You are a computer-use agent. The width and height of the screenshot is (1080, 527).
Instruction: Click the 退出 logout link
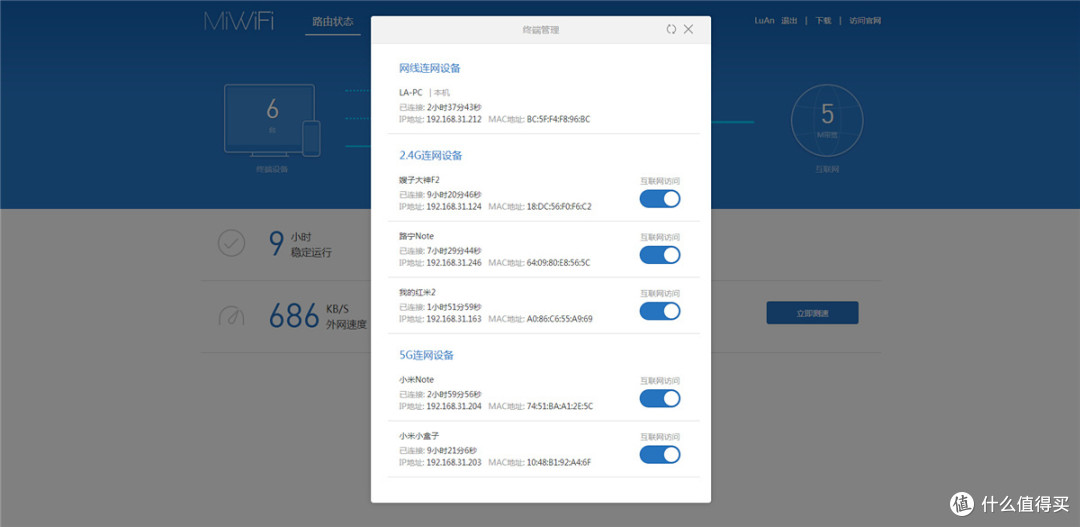coord(789,21)
